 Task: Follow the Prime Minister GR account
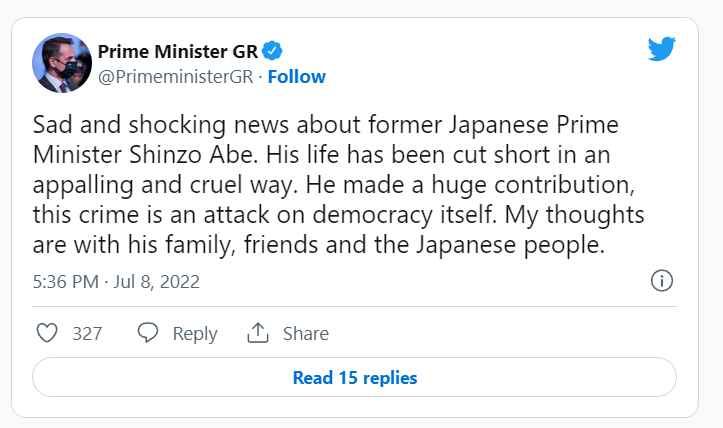(296, 77)
